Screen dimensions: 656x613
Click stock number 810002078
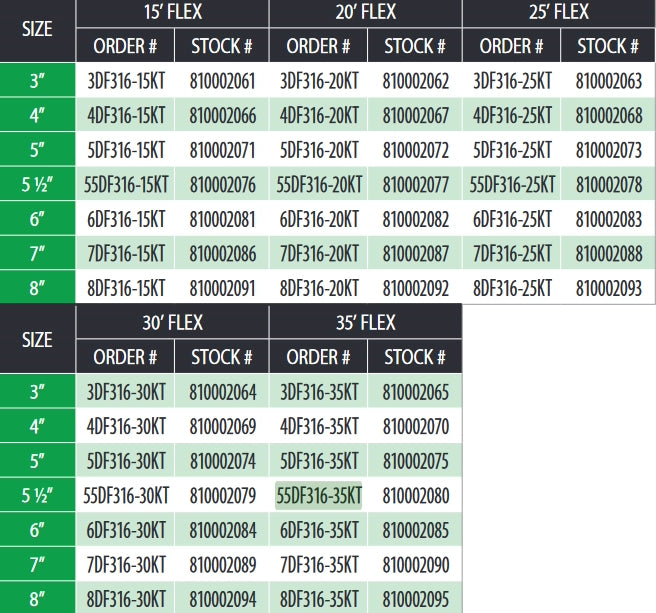tap(609, 185)
